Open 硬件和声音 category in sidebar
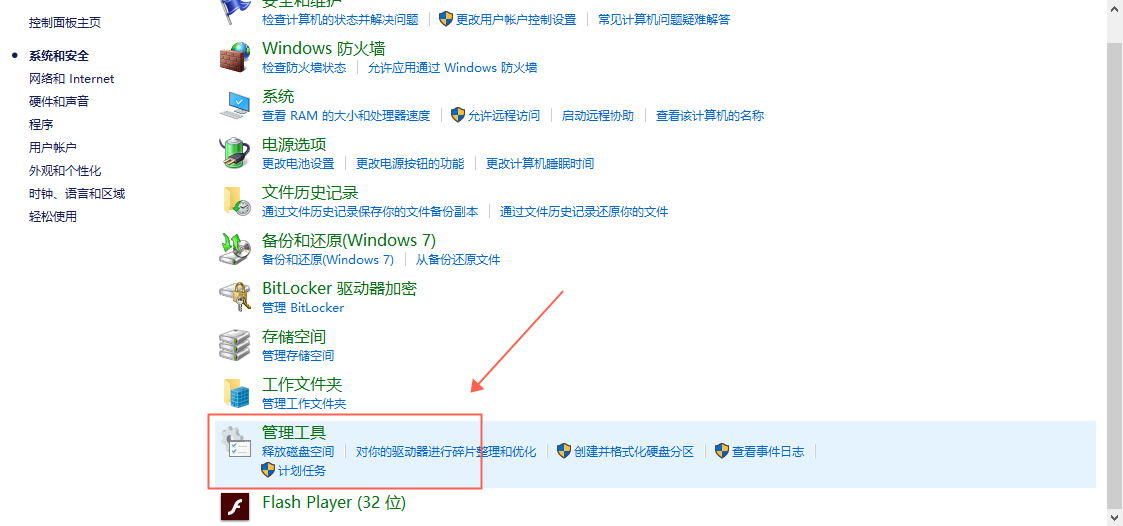The image size is (1123, 526). 59,102
